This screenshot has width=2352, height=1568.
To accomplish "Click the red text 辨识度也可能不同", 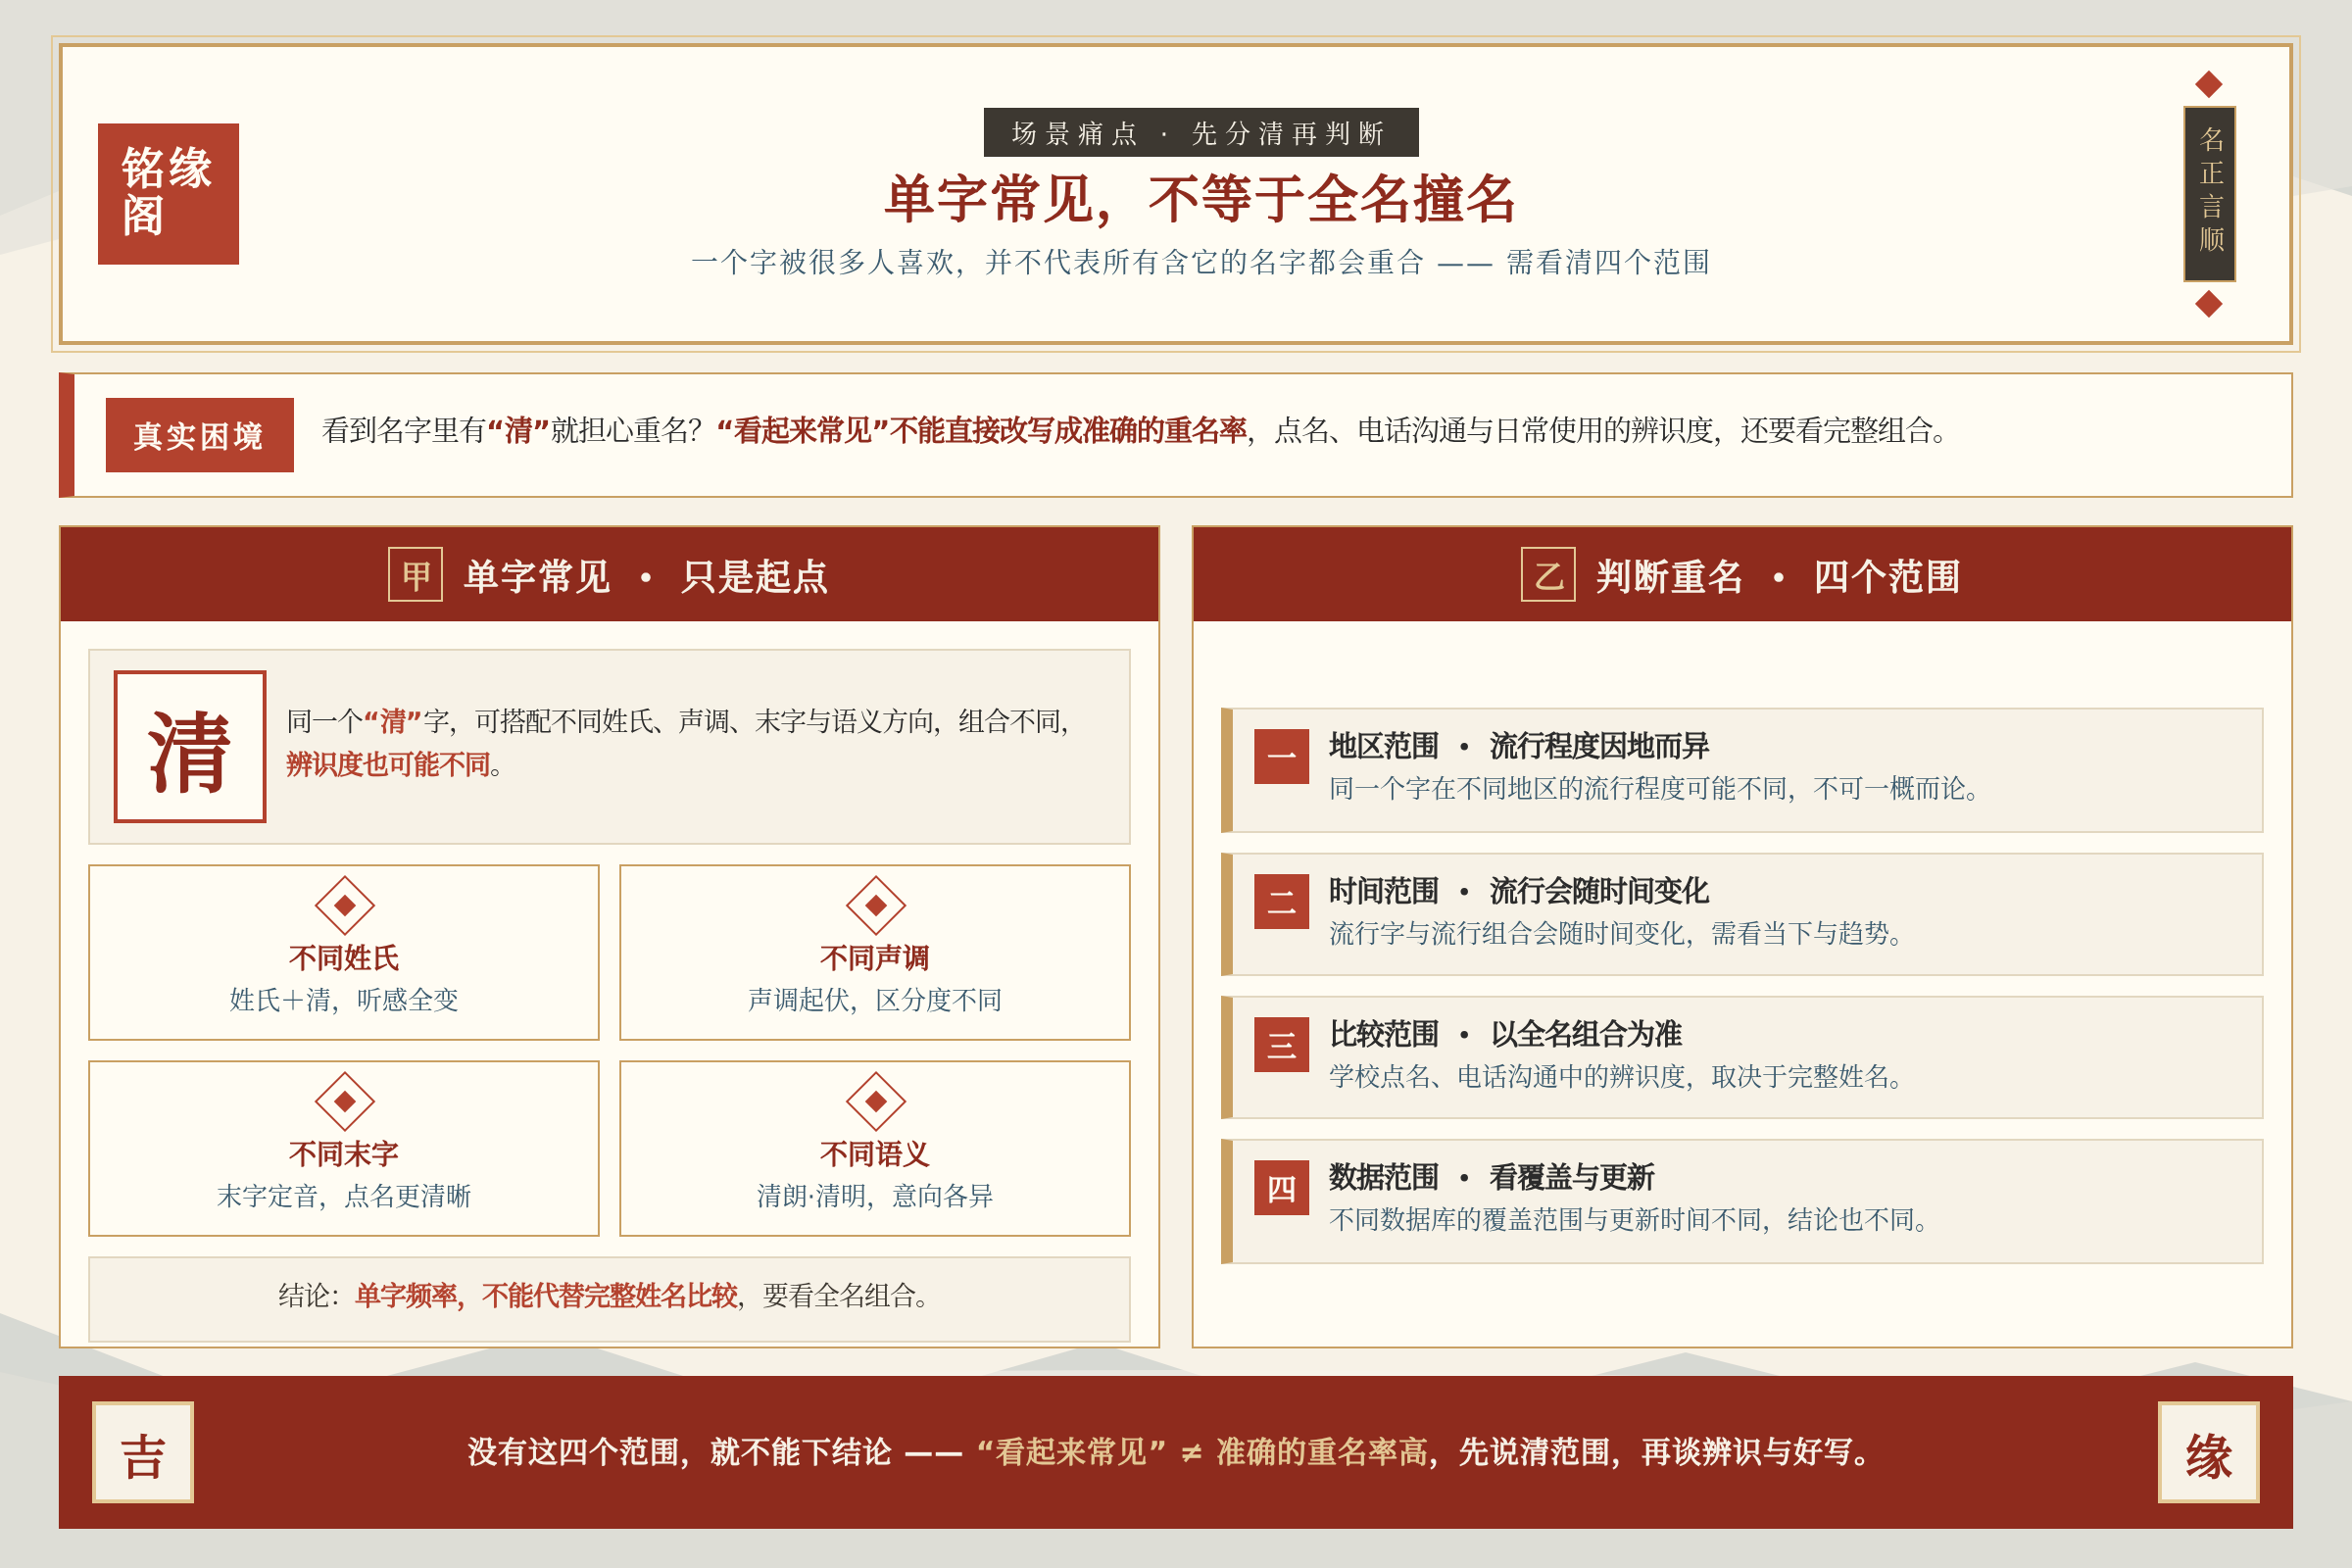I will [388, 764].
